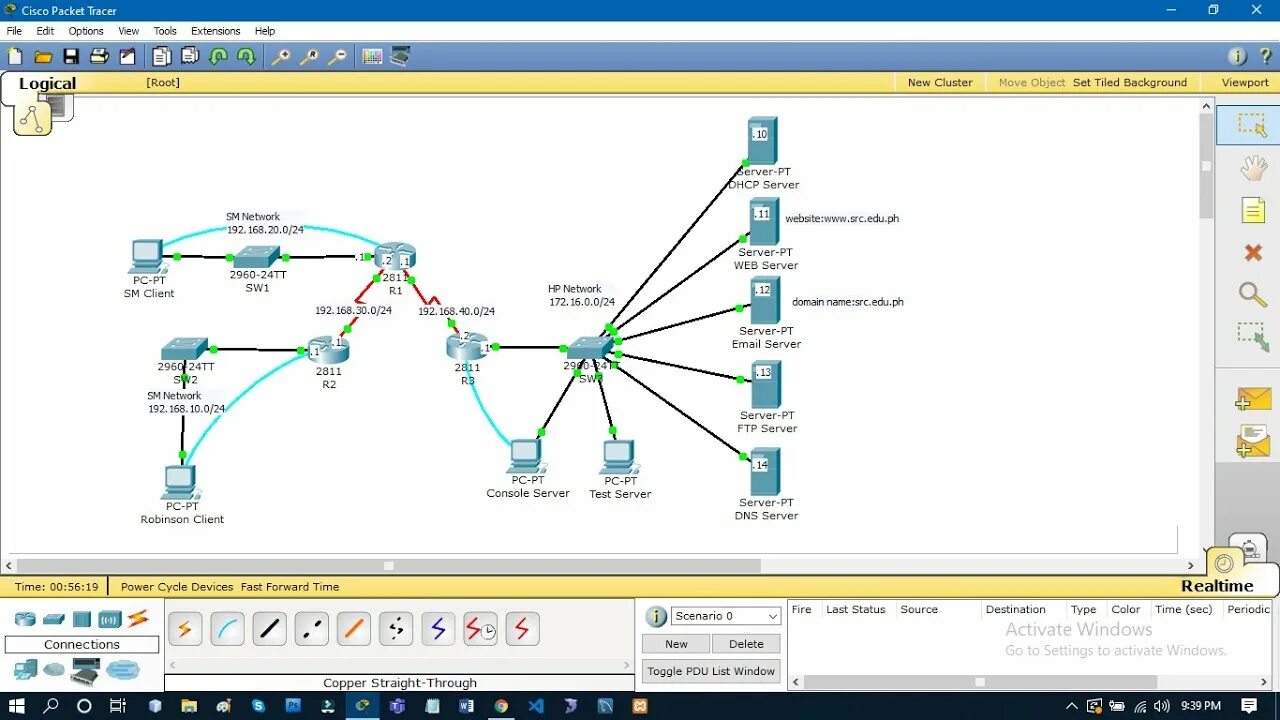1280x720 pixels.
Task: Open the Edit menu
Action: [x=45, y=31]
